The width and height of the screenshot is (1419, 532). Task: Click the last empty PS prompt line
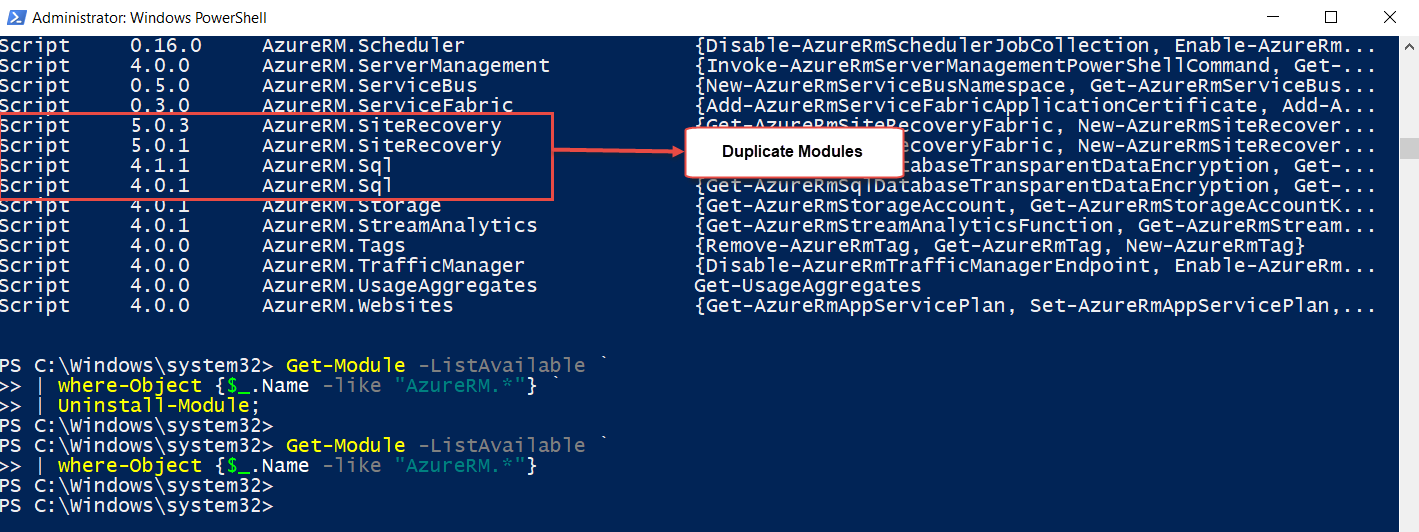136,506
